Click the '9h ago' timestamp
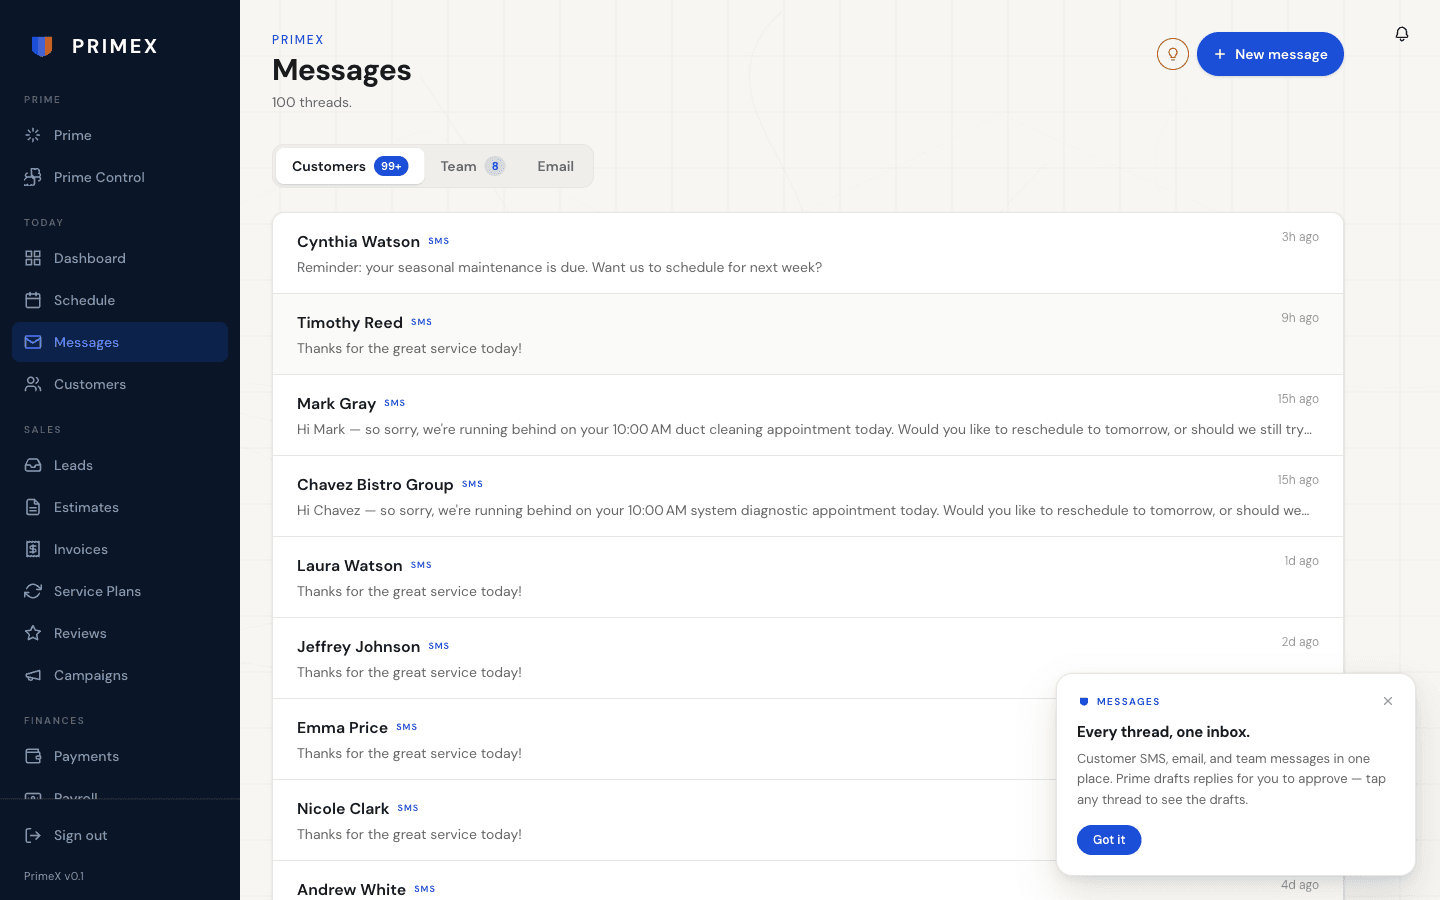 1300,318
